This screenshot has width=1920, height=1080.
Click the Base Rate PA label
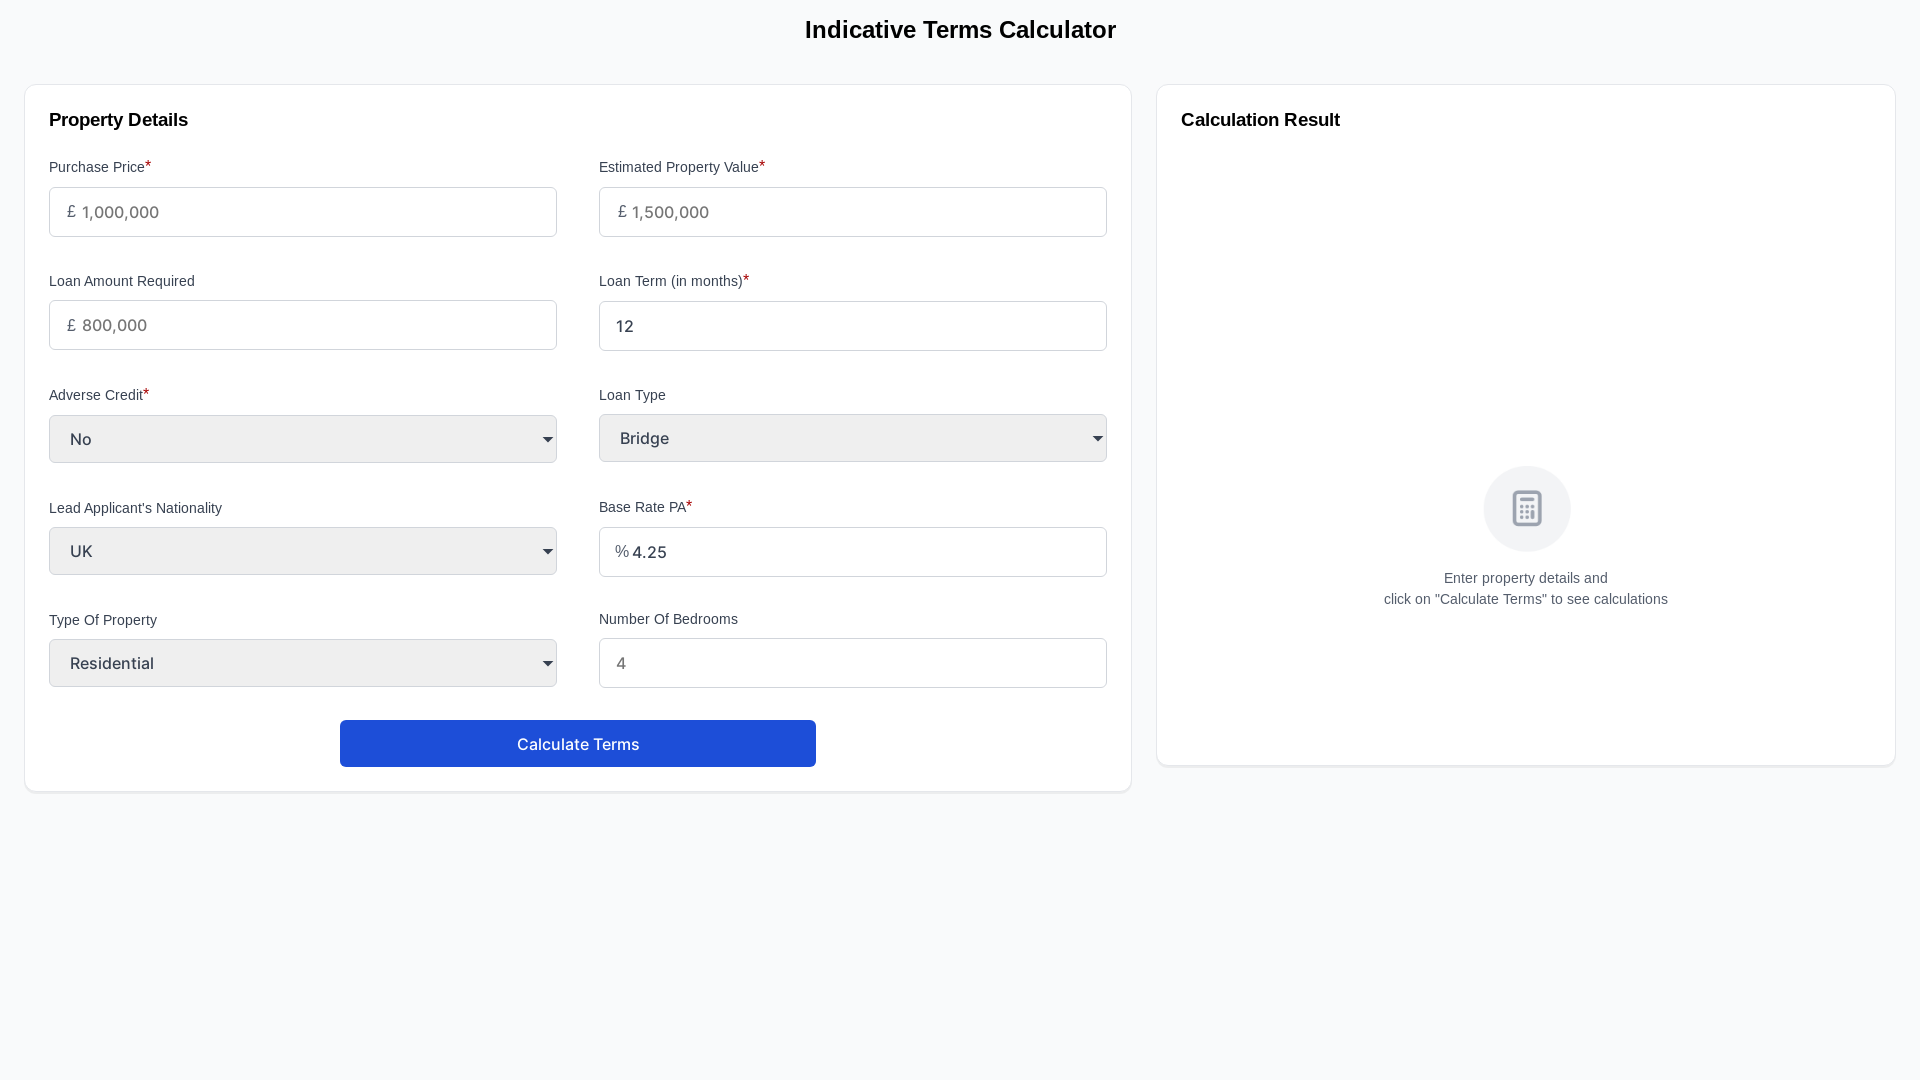point(643,507)
